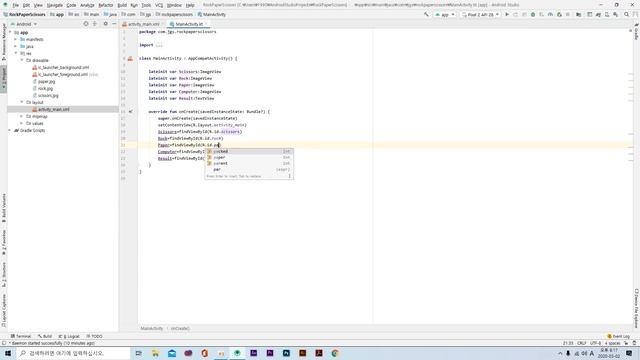Select the MainActivity.kt editor tab
Viewport: 640px width, 360px height.
coord(189,24)
